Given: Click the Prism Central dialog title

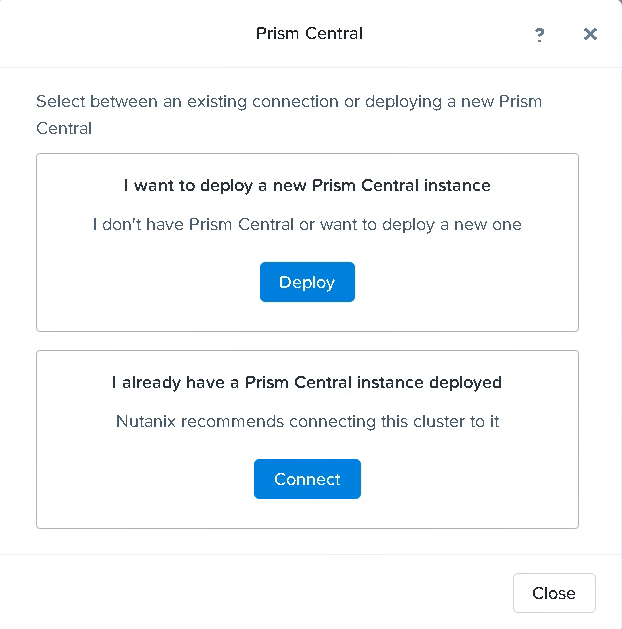Looking at the screenshot, I should [309, 34].
